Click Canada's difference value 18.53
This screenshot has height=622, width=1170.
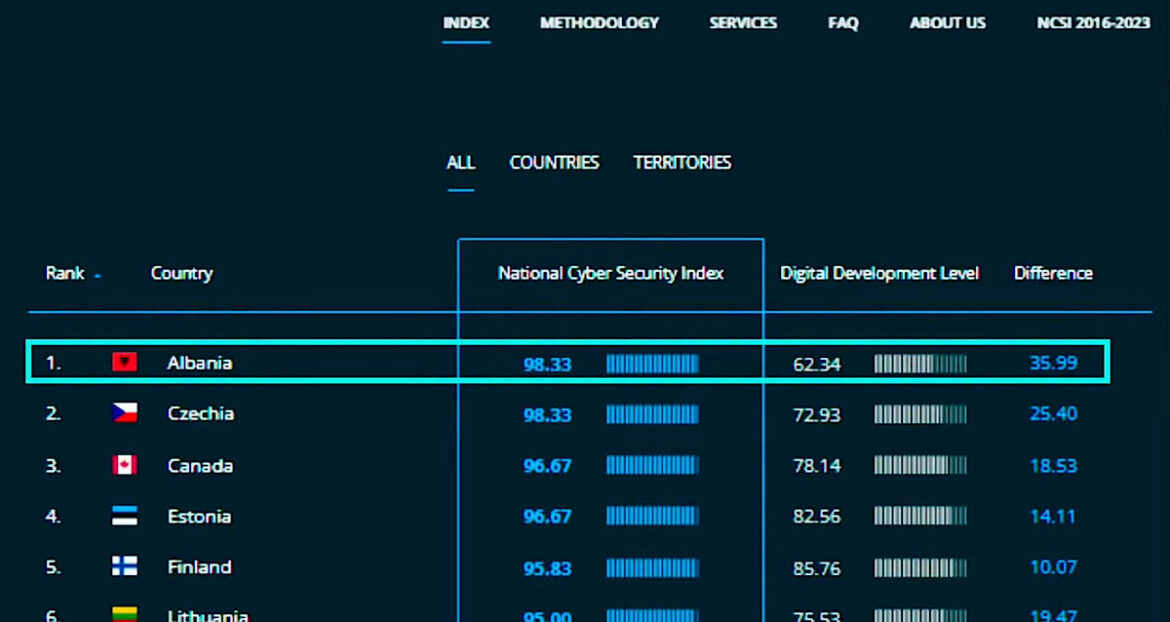click(x=1054, y=466)
